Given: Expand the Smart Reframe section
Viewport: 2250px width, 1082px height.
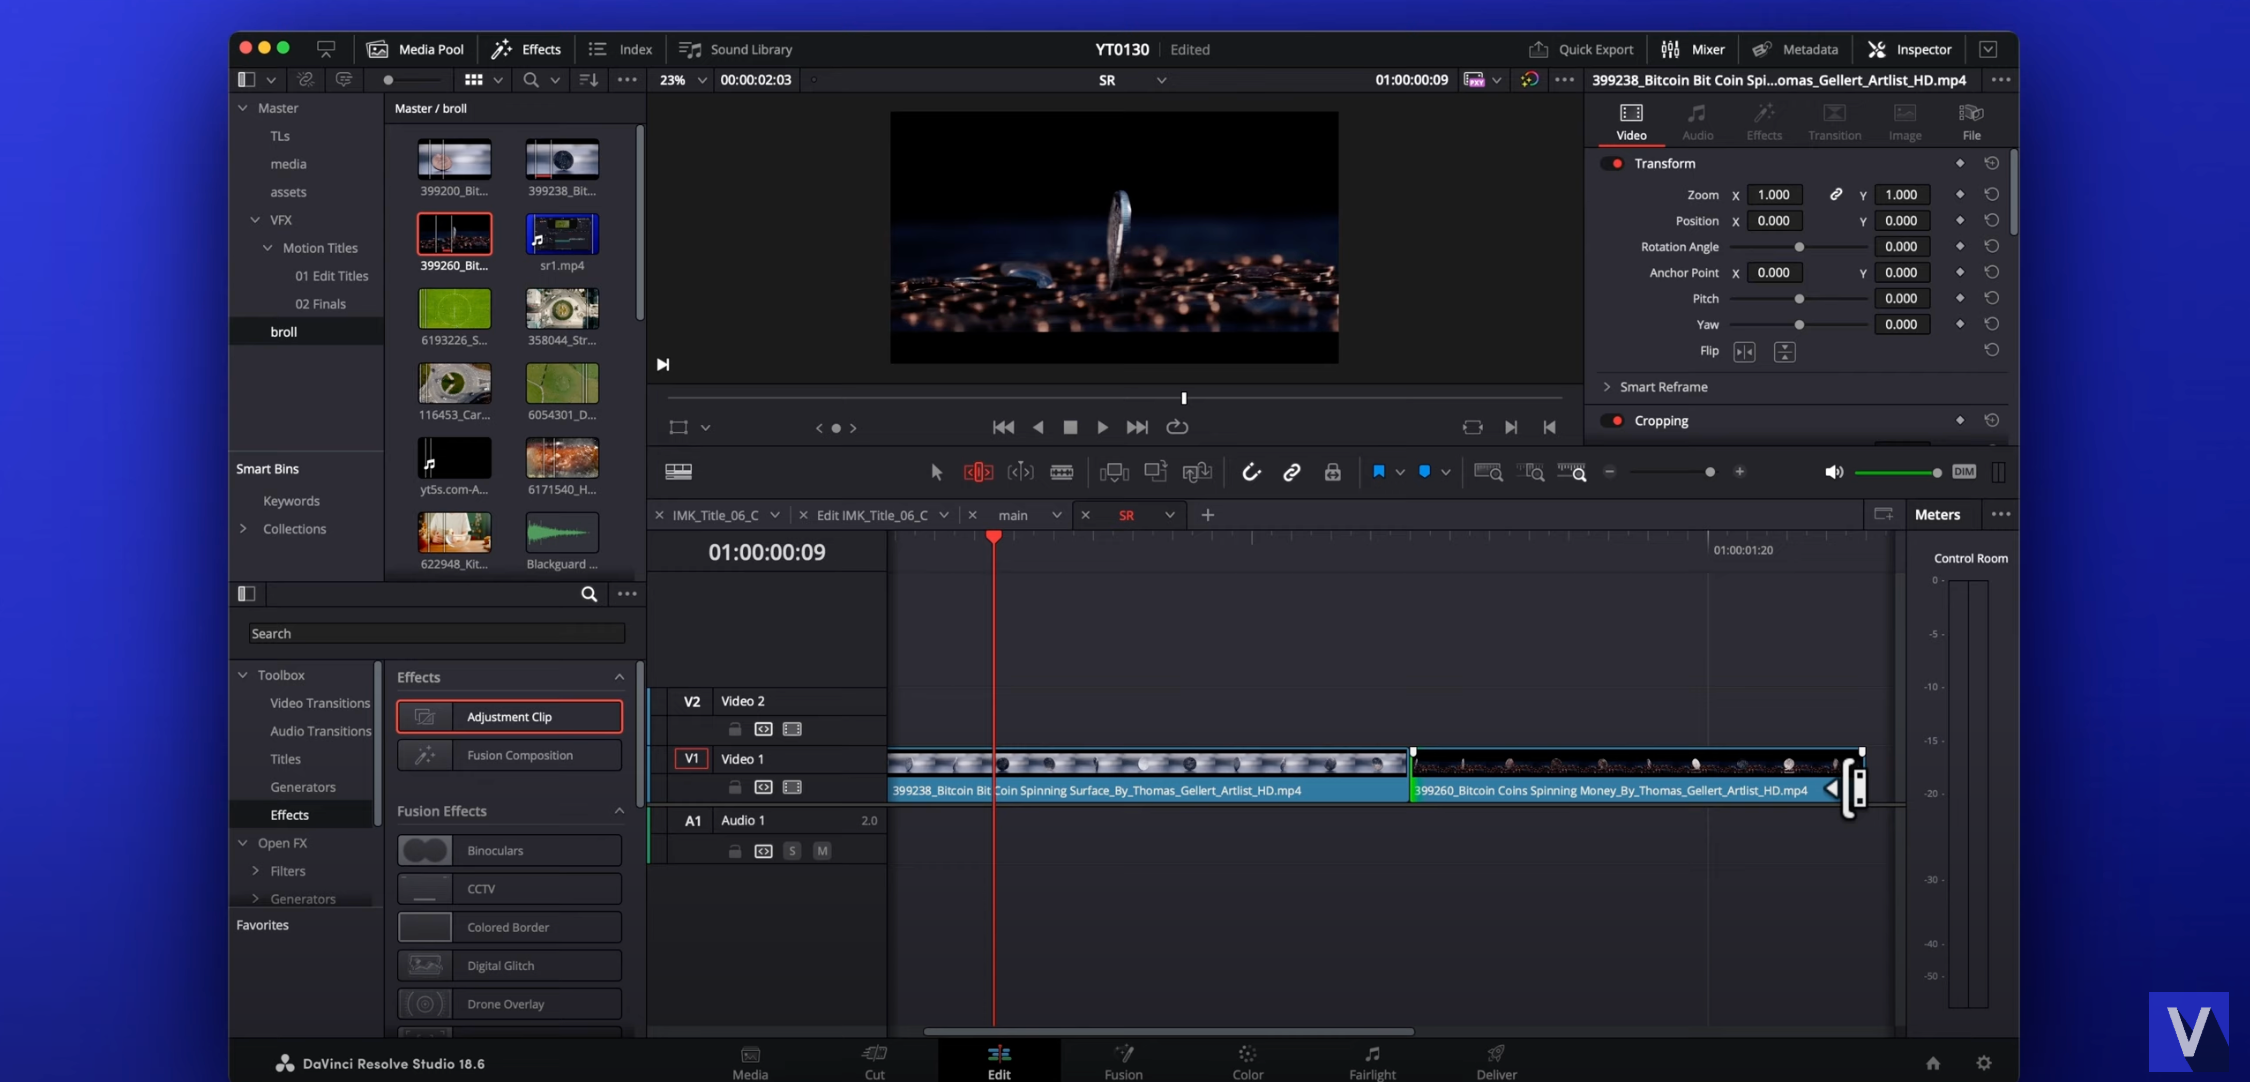Looking at the screenshot, I should coord(1607,387).
